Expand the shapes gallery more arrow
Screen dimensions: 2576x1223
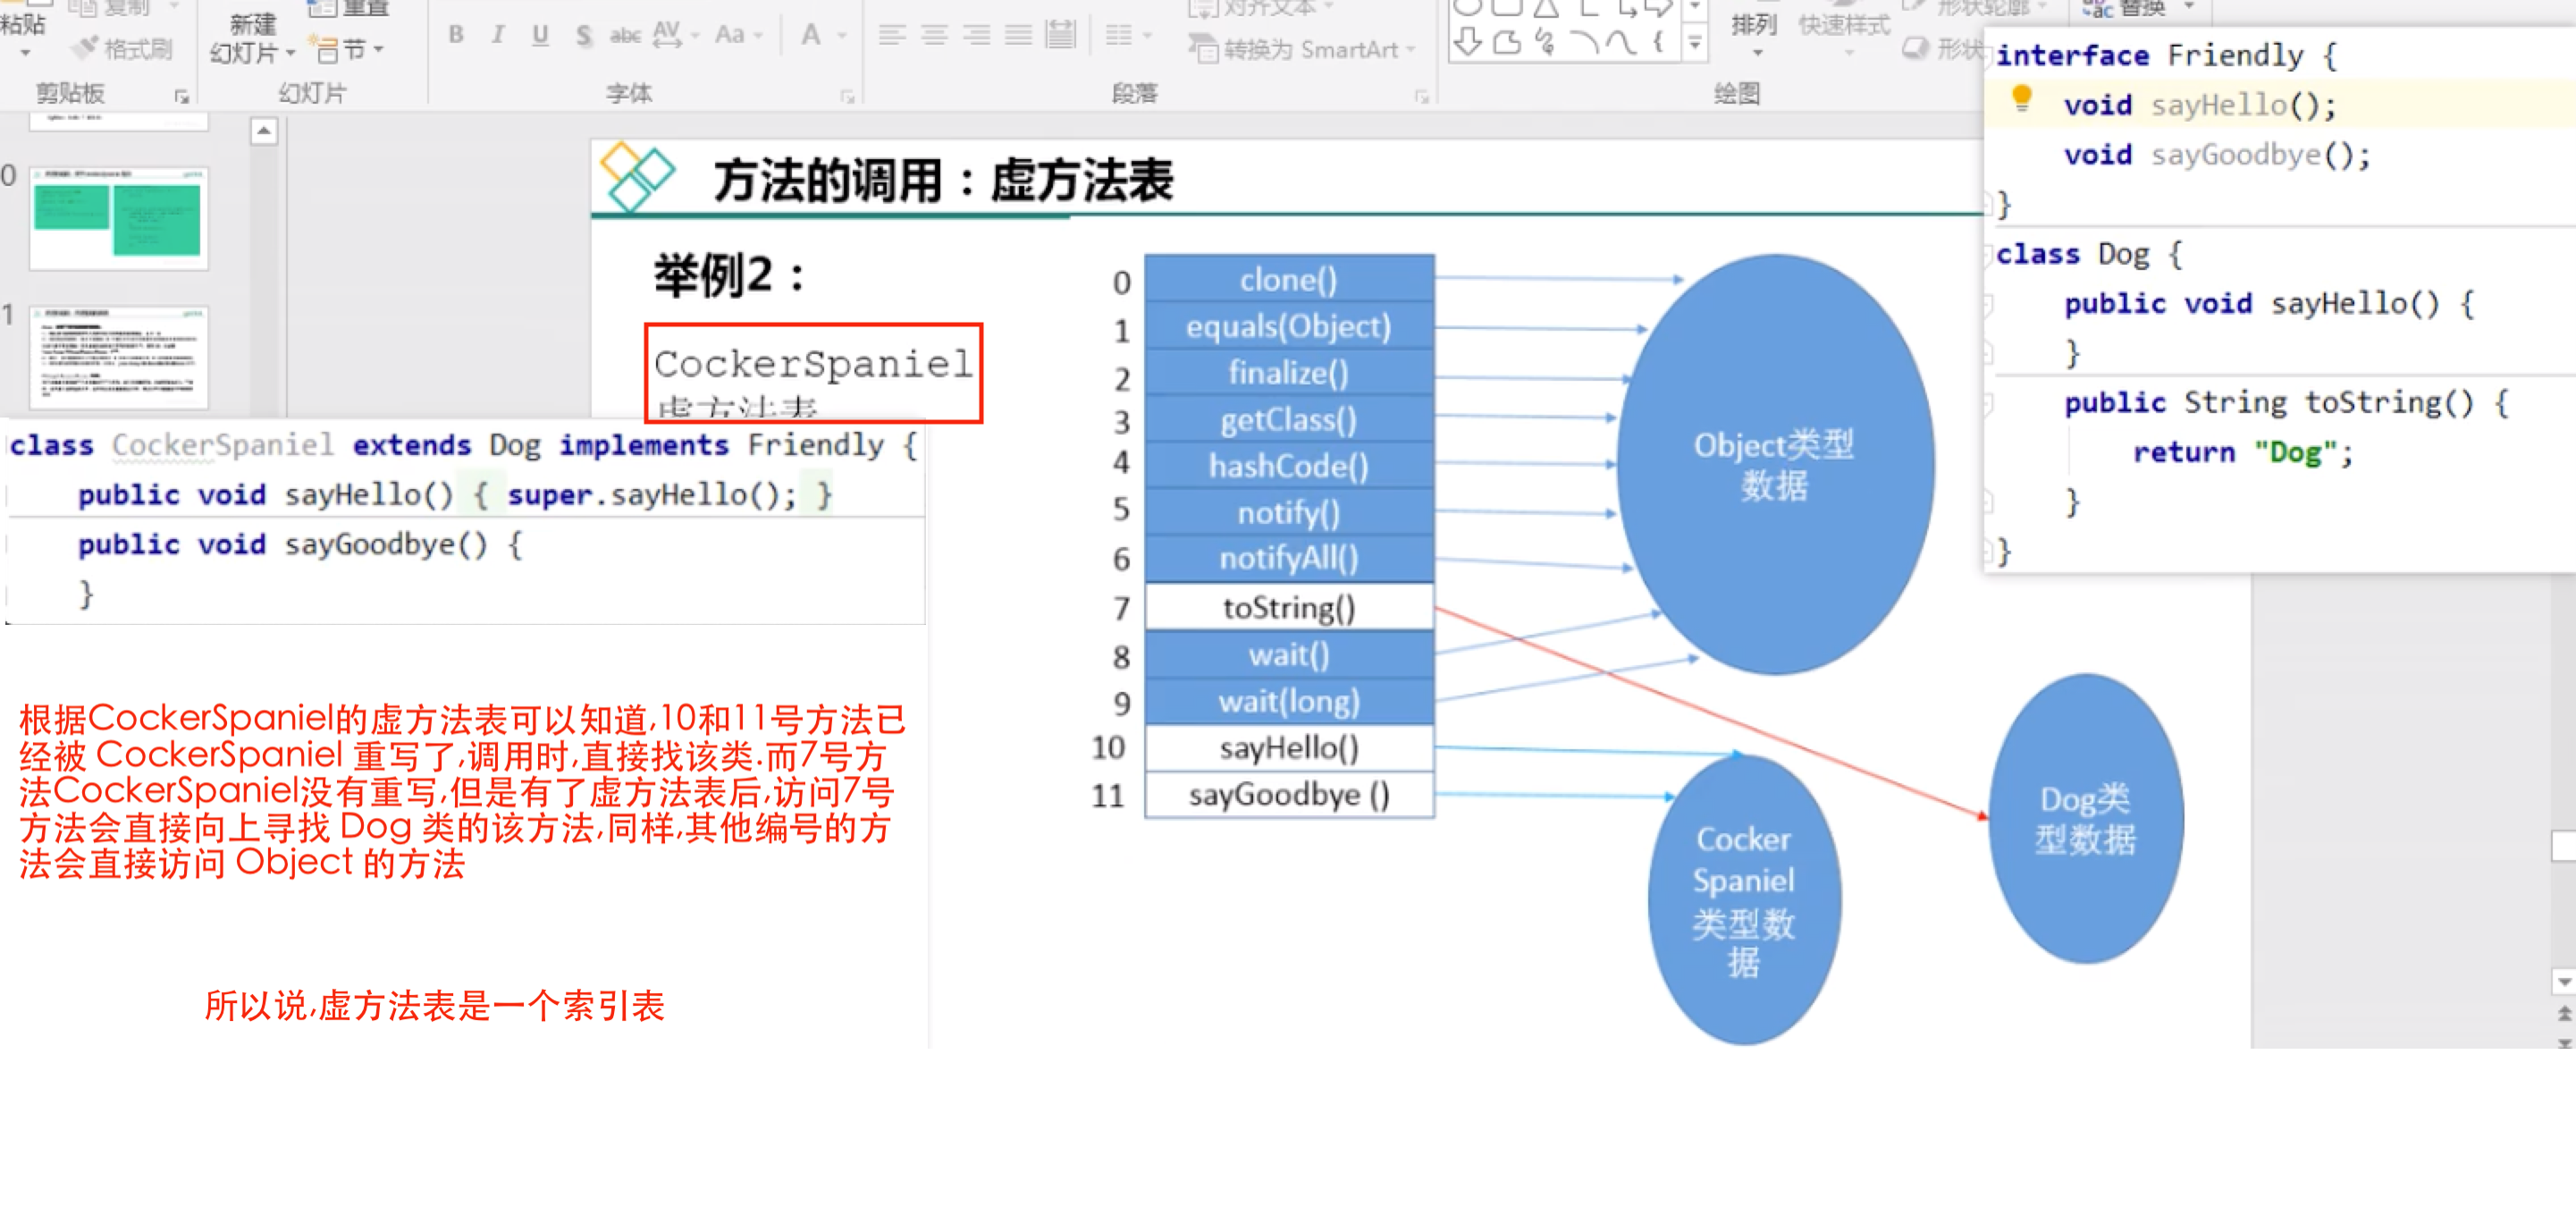1694,44
